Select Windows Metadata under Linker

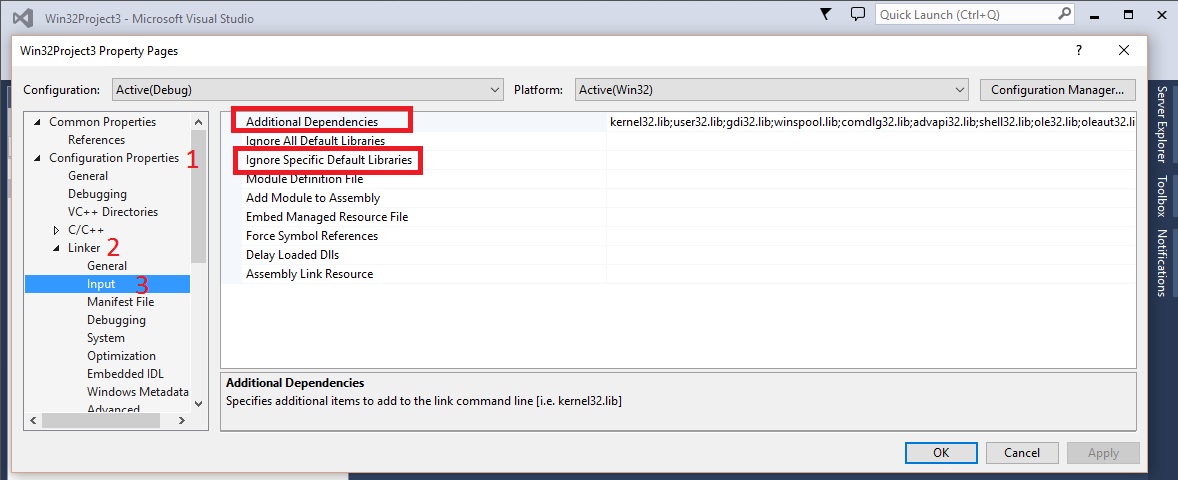(137, 392)
